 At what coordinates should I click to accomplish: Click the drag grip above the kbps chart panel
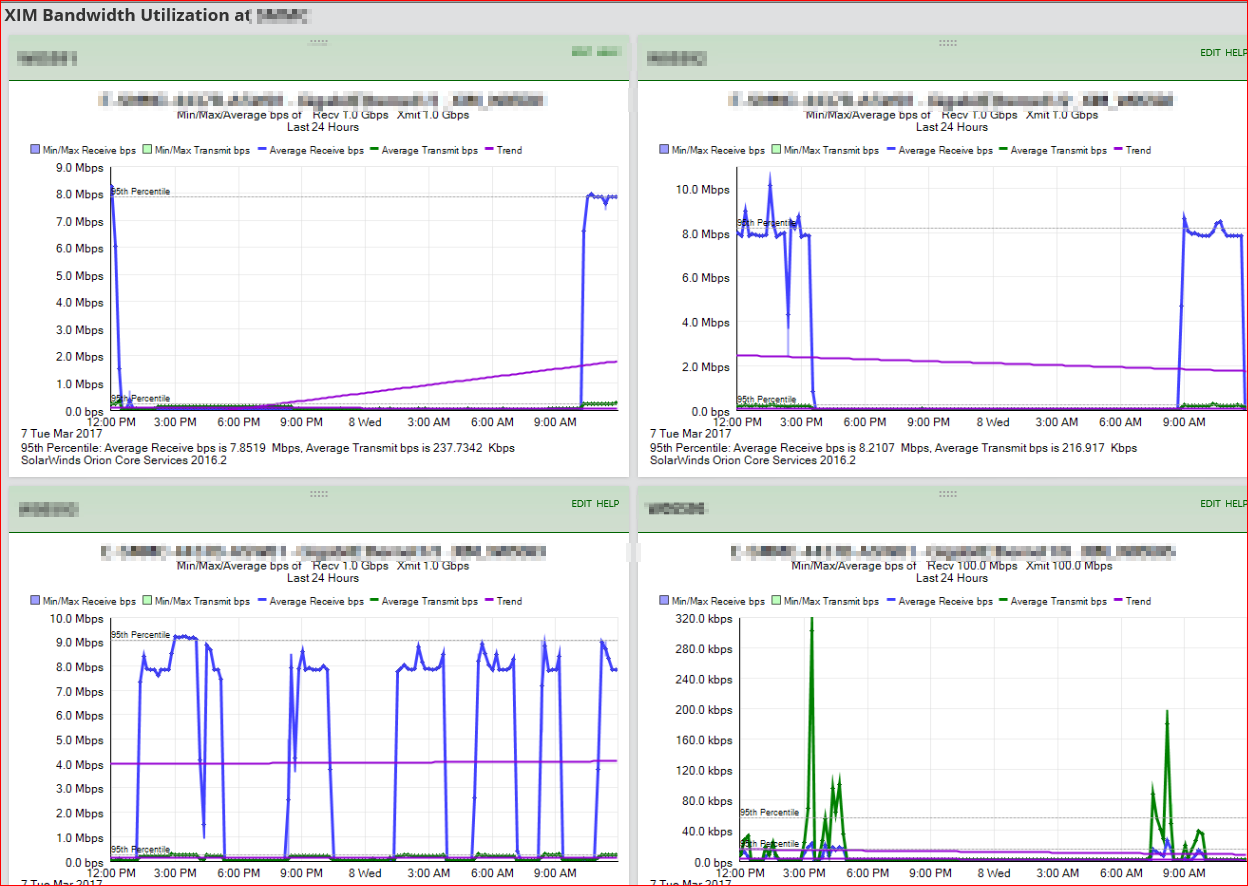point(947,493)
